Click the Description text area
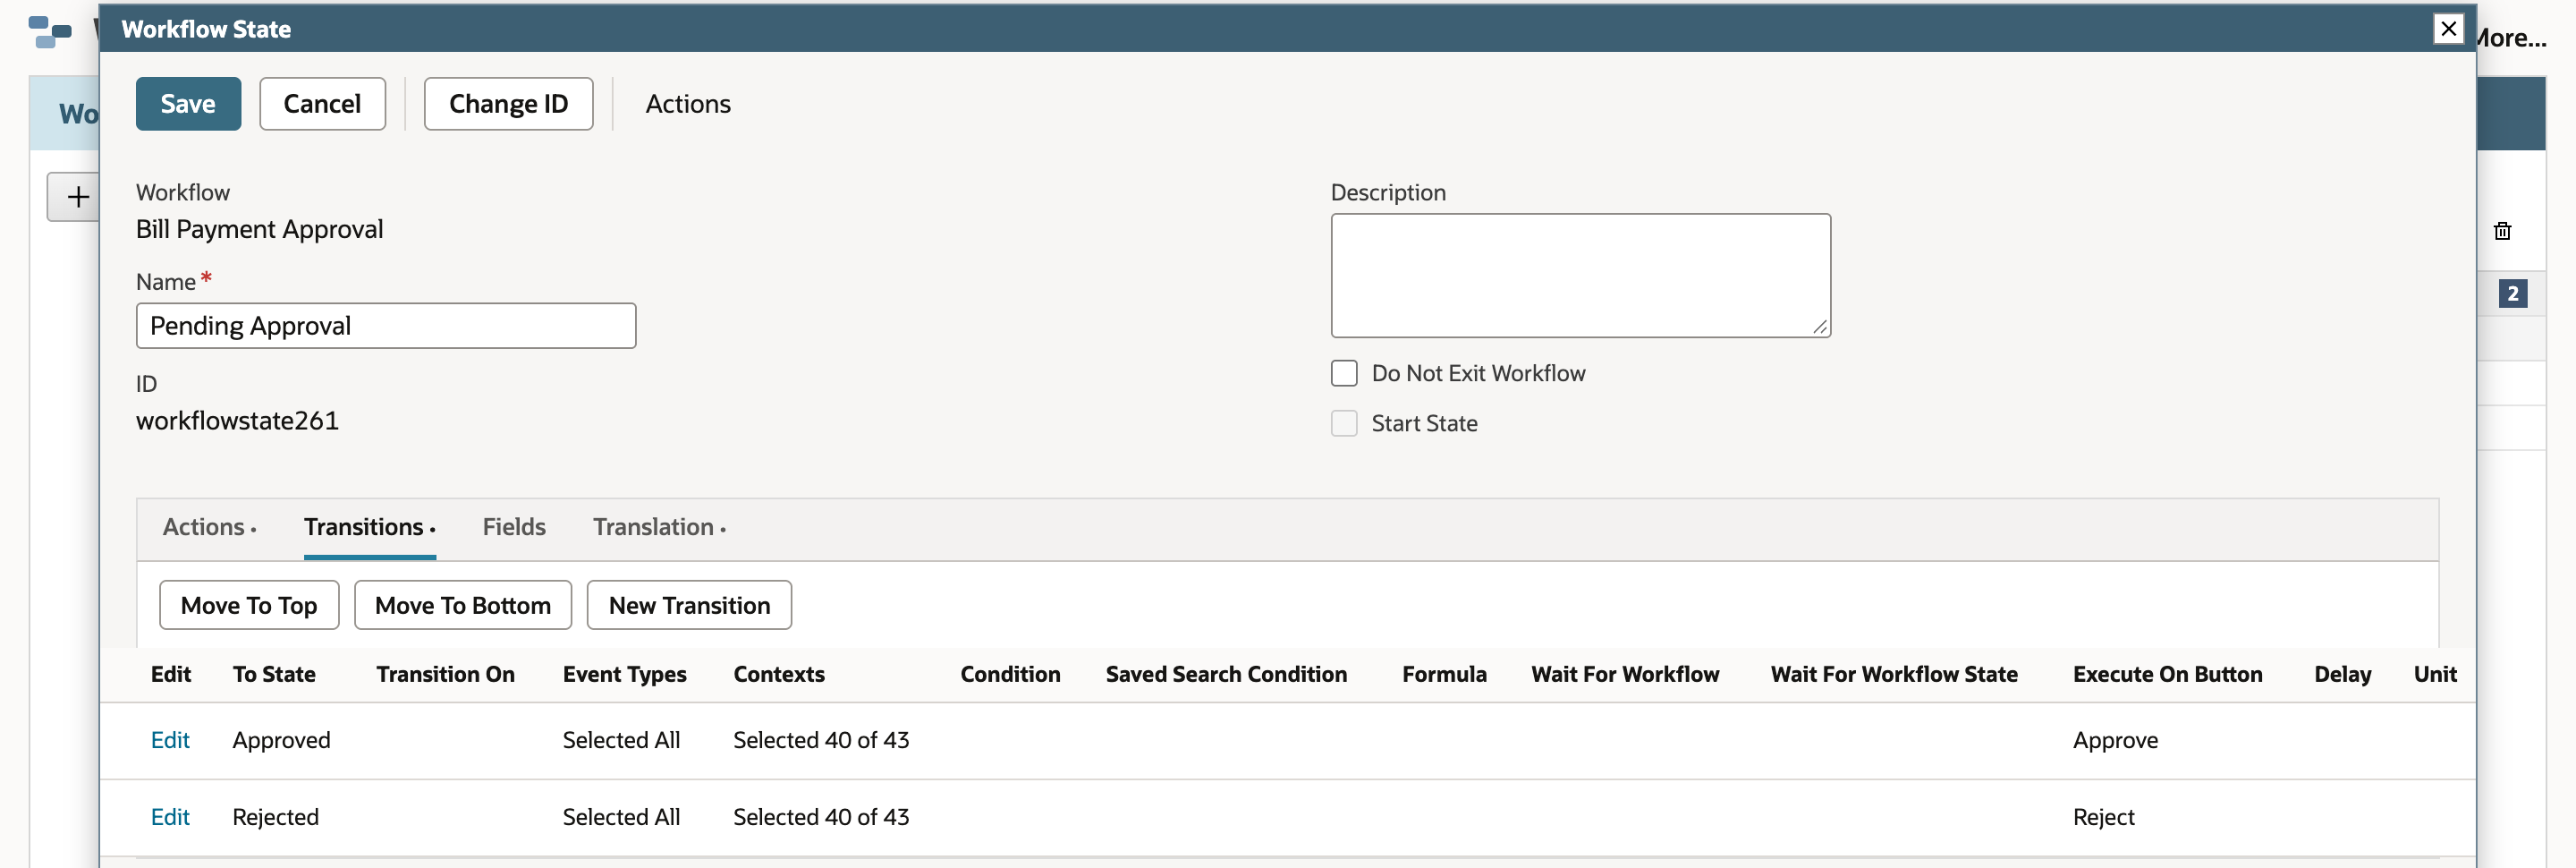 (x=1580, y=275)
